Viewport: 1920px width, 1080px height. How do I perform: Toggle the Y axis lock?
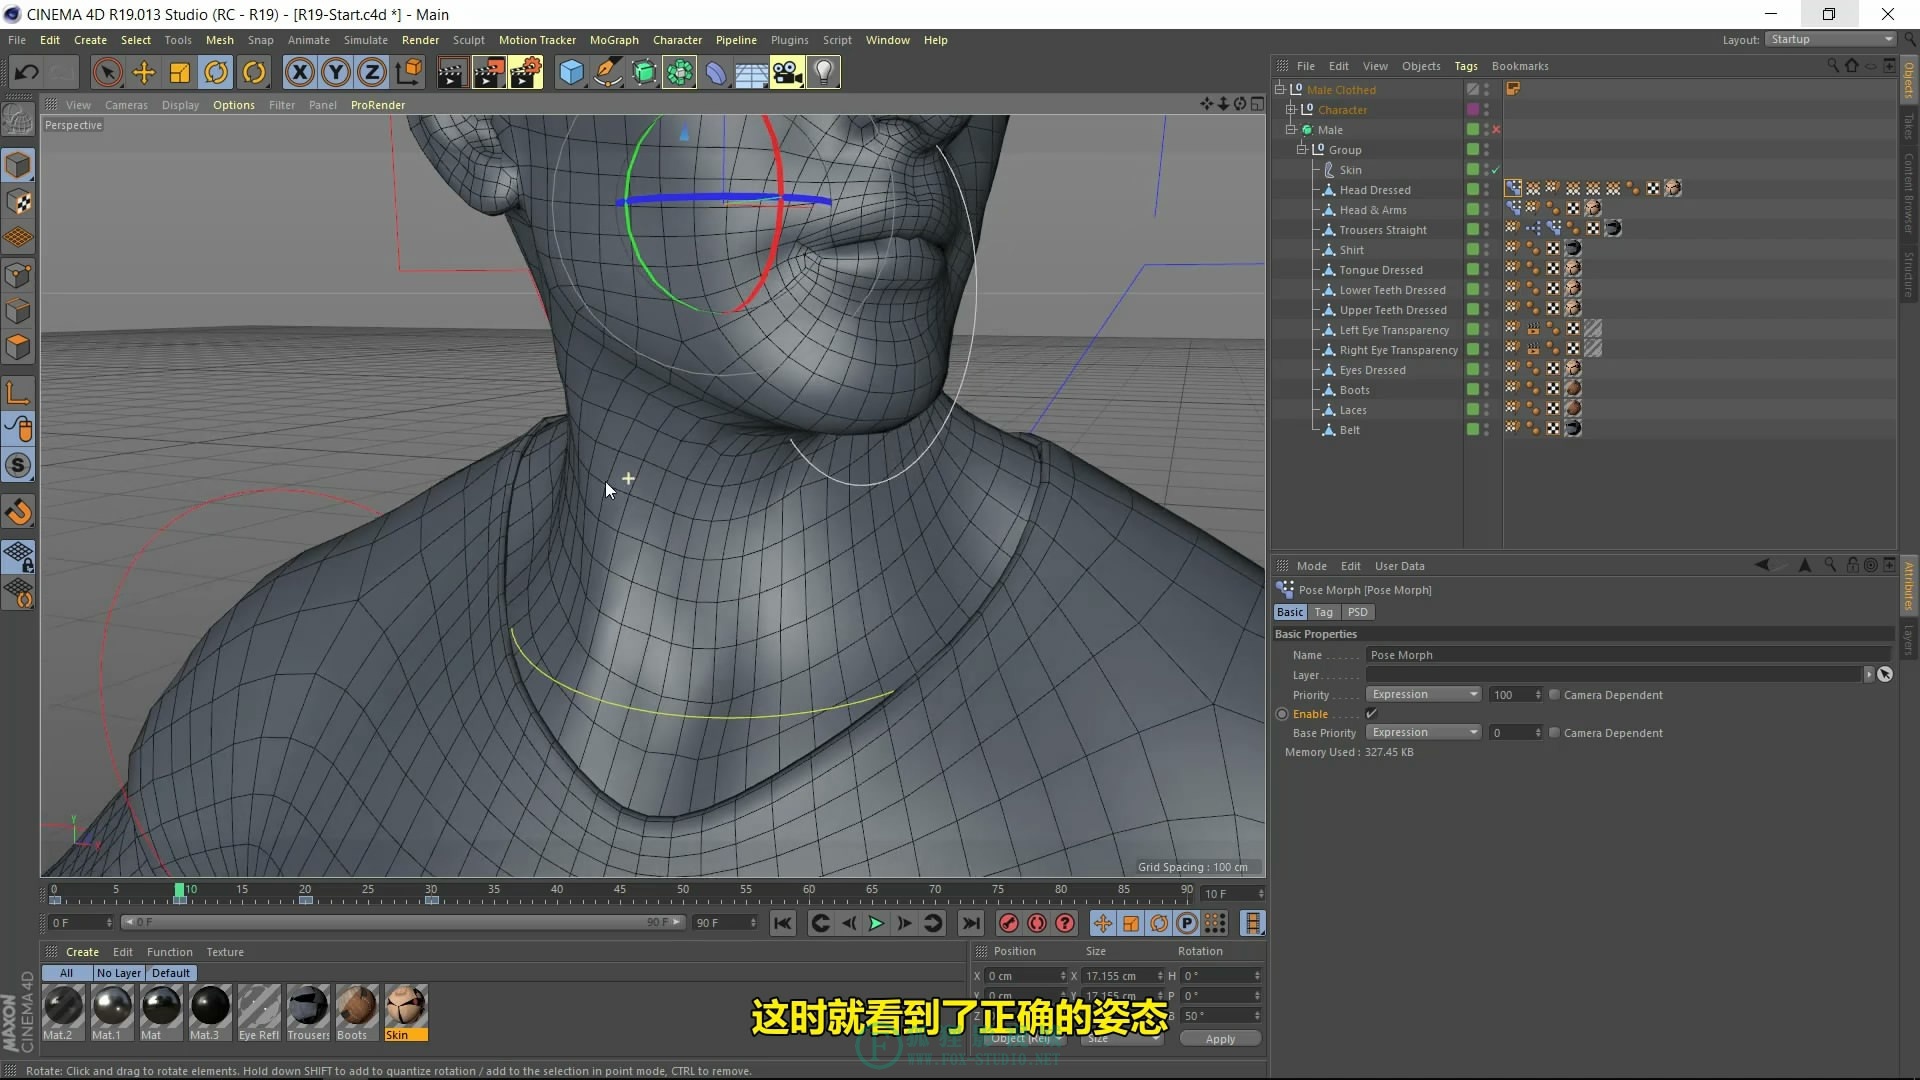click(336, 72)
